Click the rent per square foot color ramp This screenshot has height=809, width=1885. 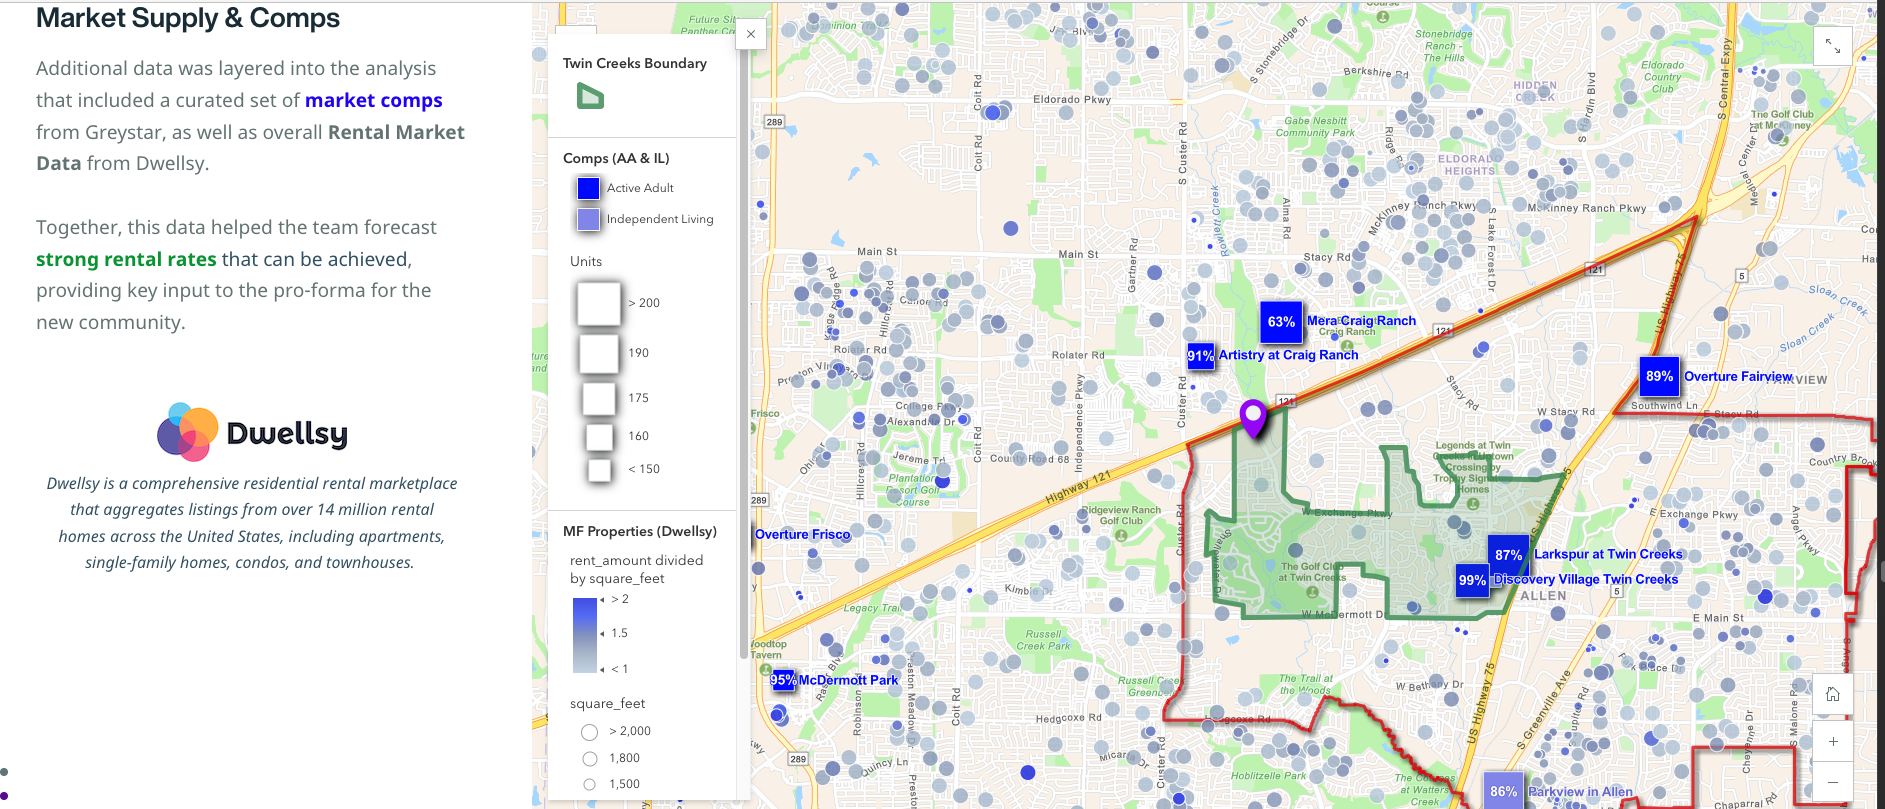[585, 635]
